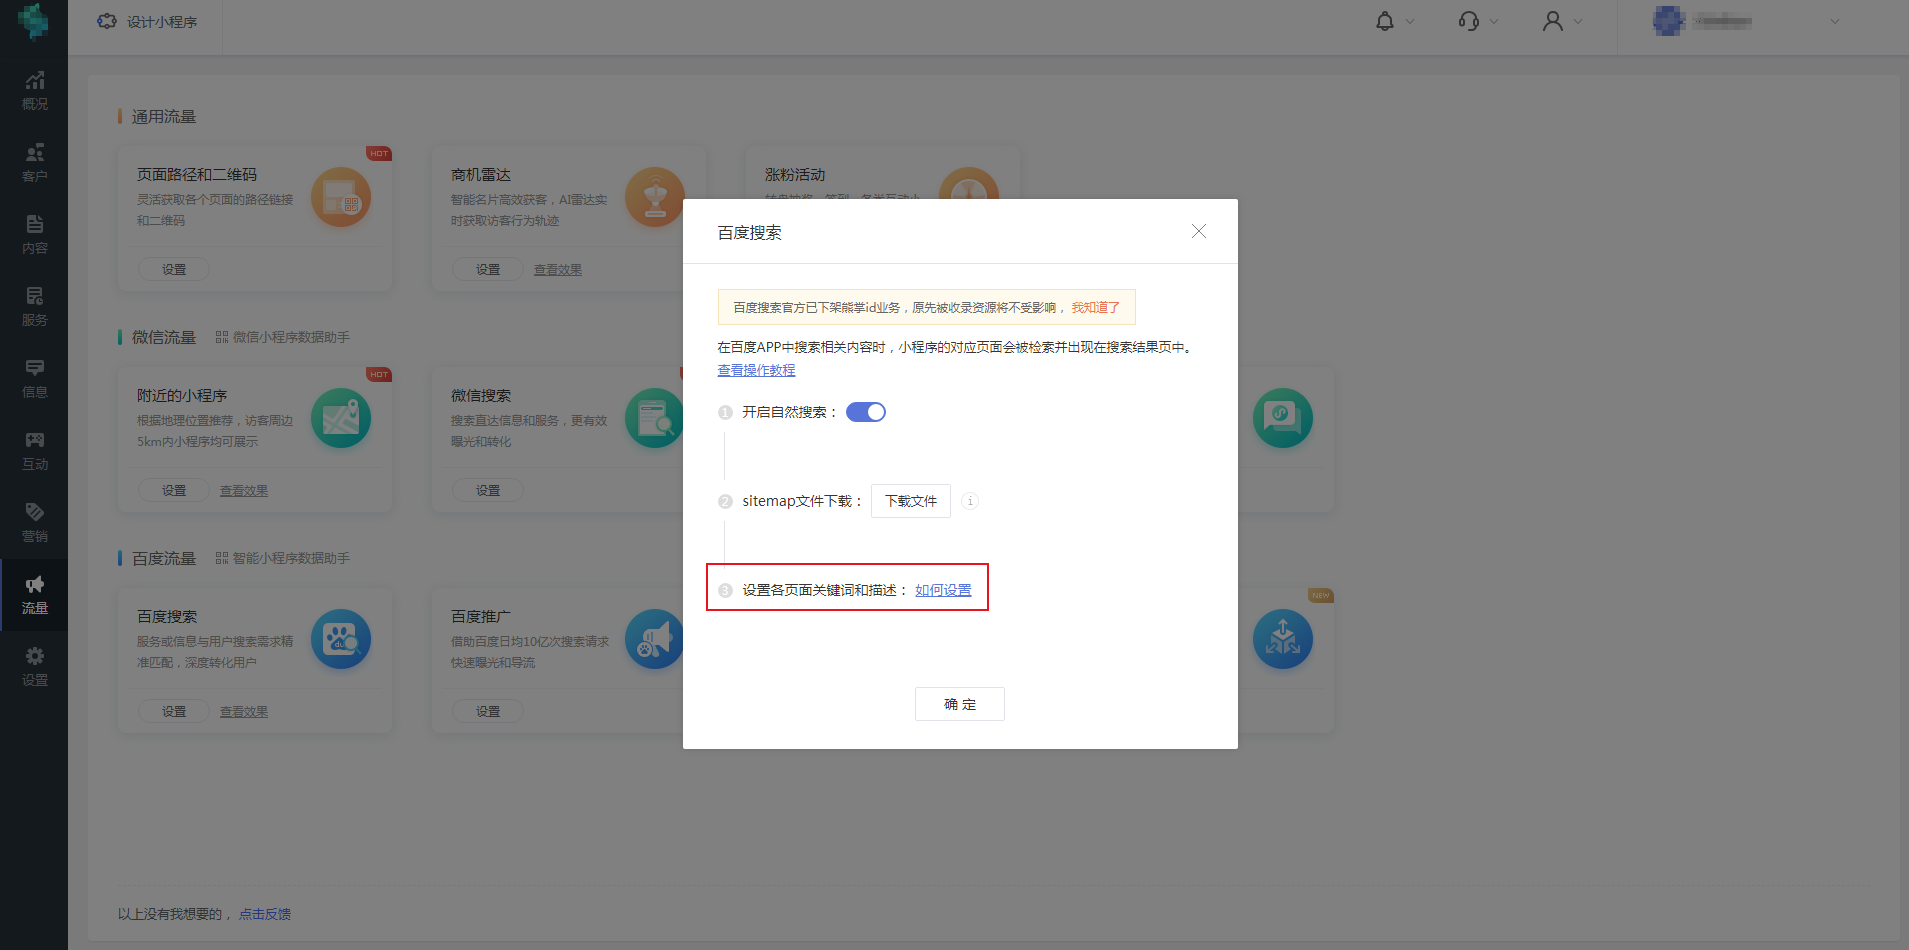
Task: Expand the user profile dropdown arrow
Action: click(1578, 21)
